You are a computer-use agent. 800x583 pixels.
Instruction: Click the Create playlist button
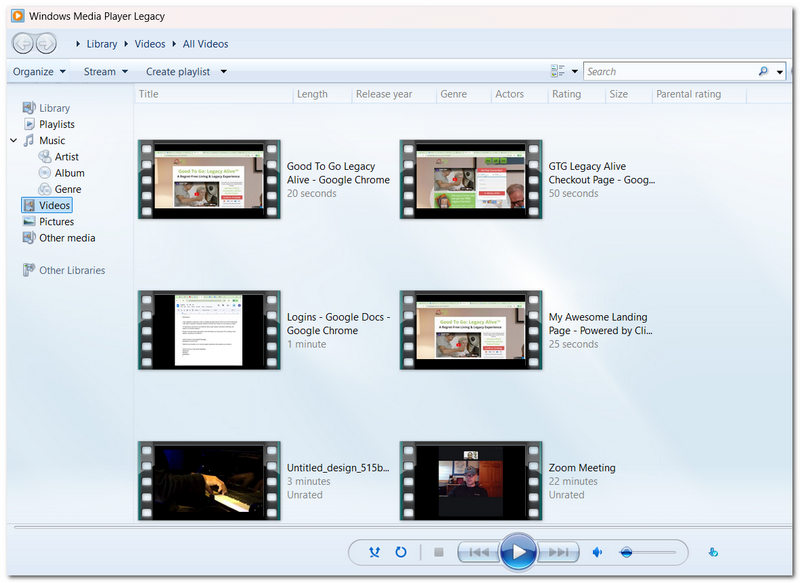[178, 71]
